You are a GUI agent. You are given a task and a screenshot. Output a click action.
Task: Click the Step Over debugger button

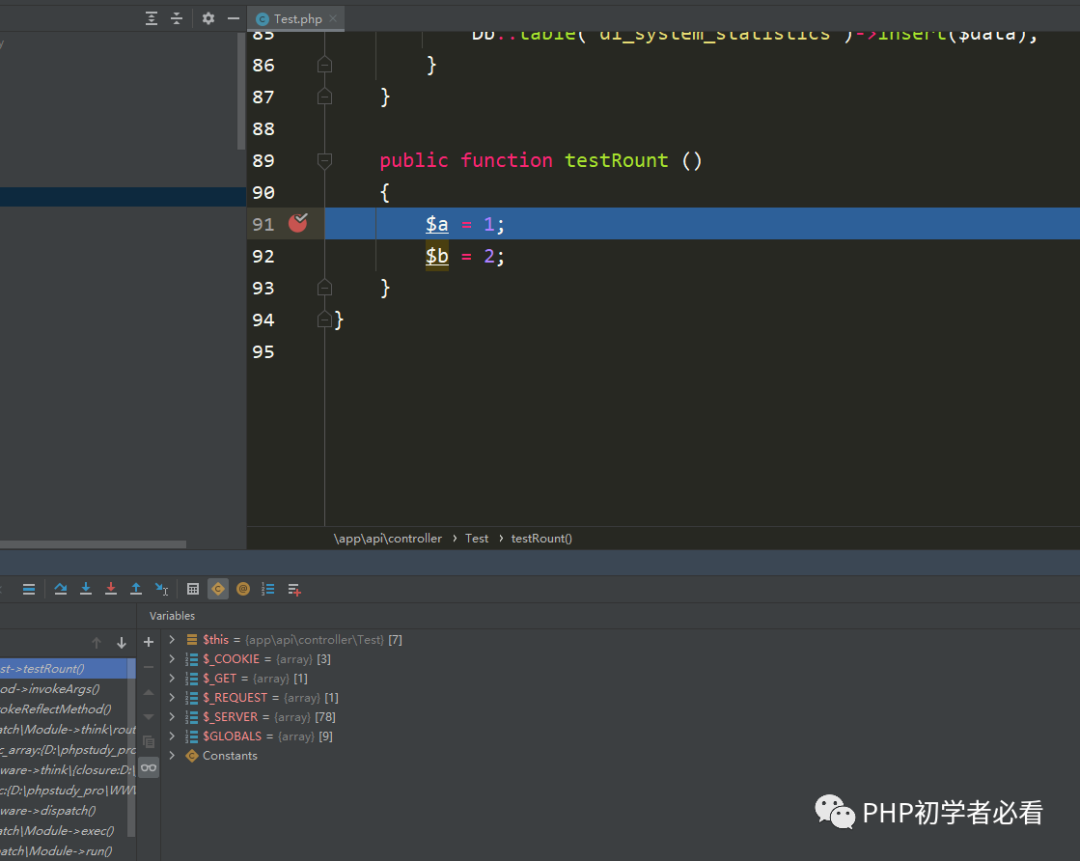click(x=61, y=589)
